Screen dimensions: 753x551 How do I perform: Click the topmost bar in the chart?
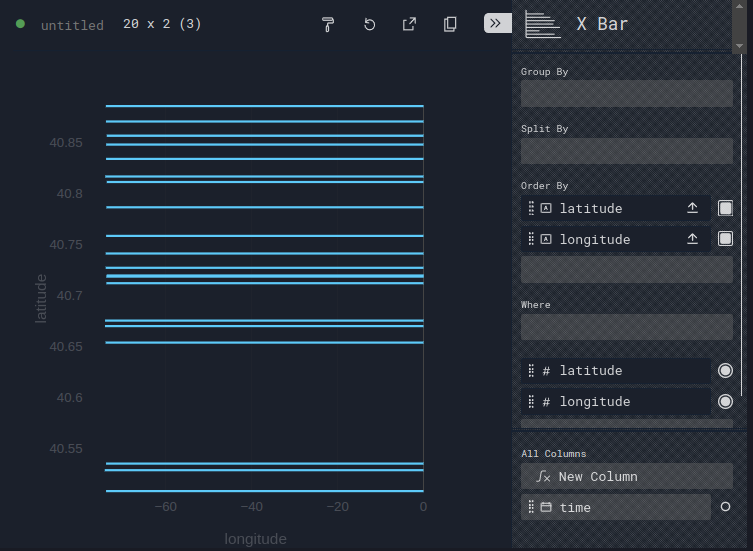(x=265, y=106)
